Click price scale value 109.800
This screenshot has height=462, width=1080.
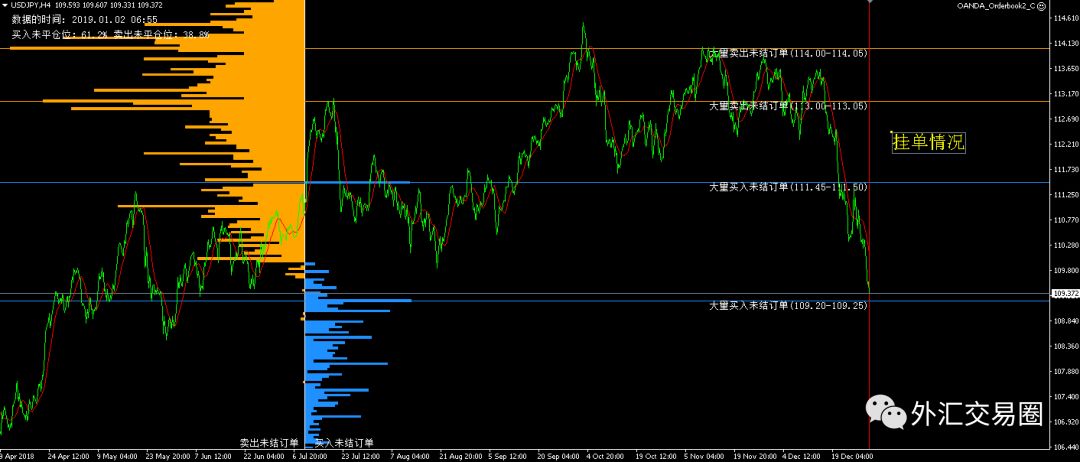point(1065,271)
